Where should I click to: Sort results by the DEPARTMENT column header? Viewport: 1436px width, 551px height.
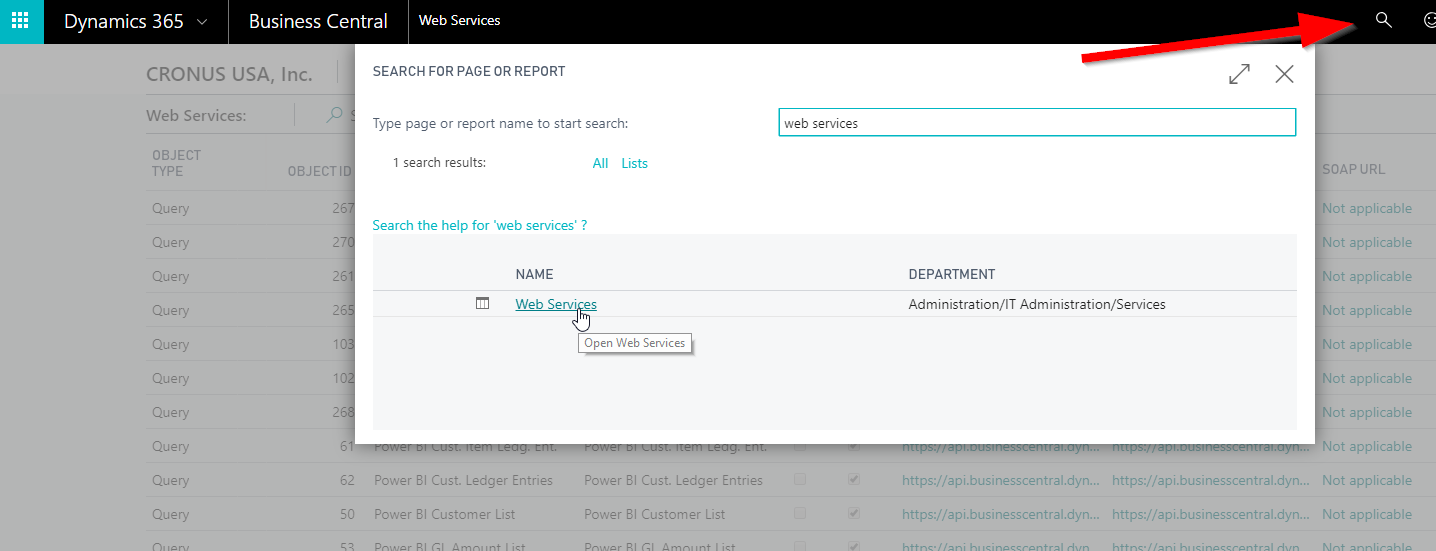[952, 274]
